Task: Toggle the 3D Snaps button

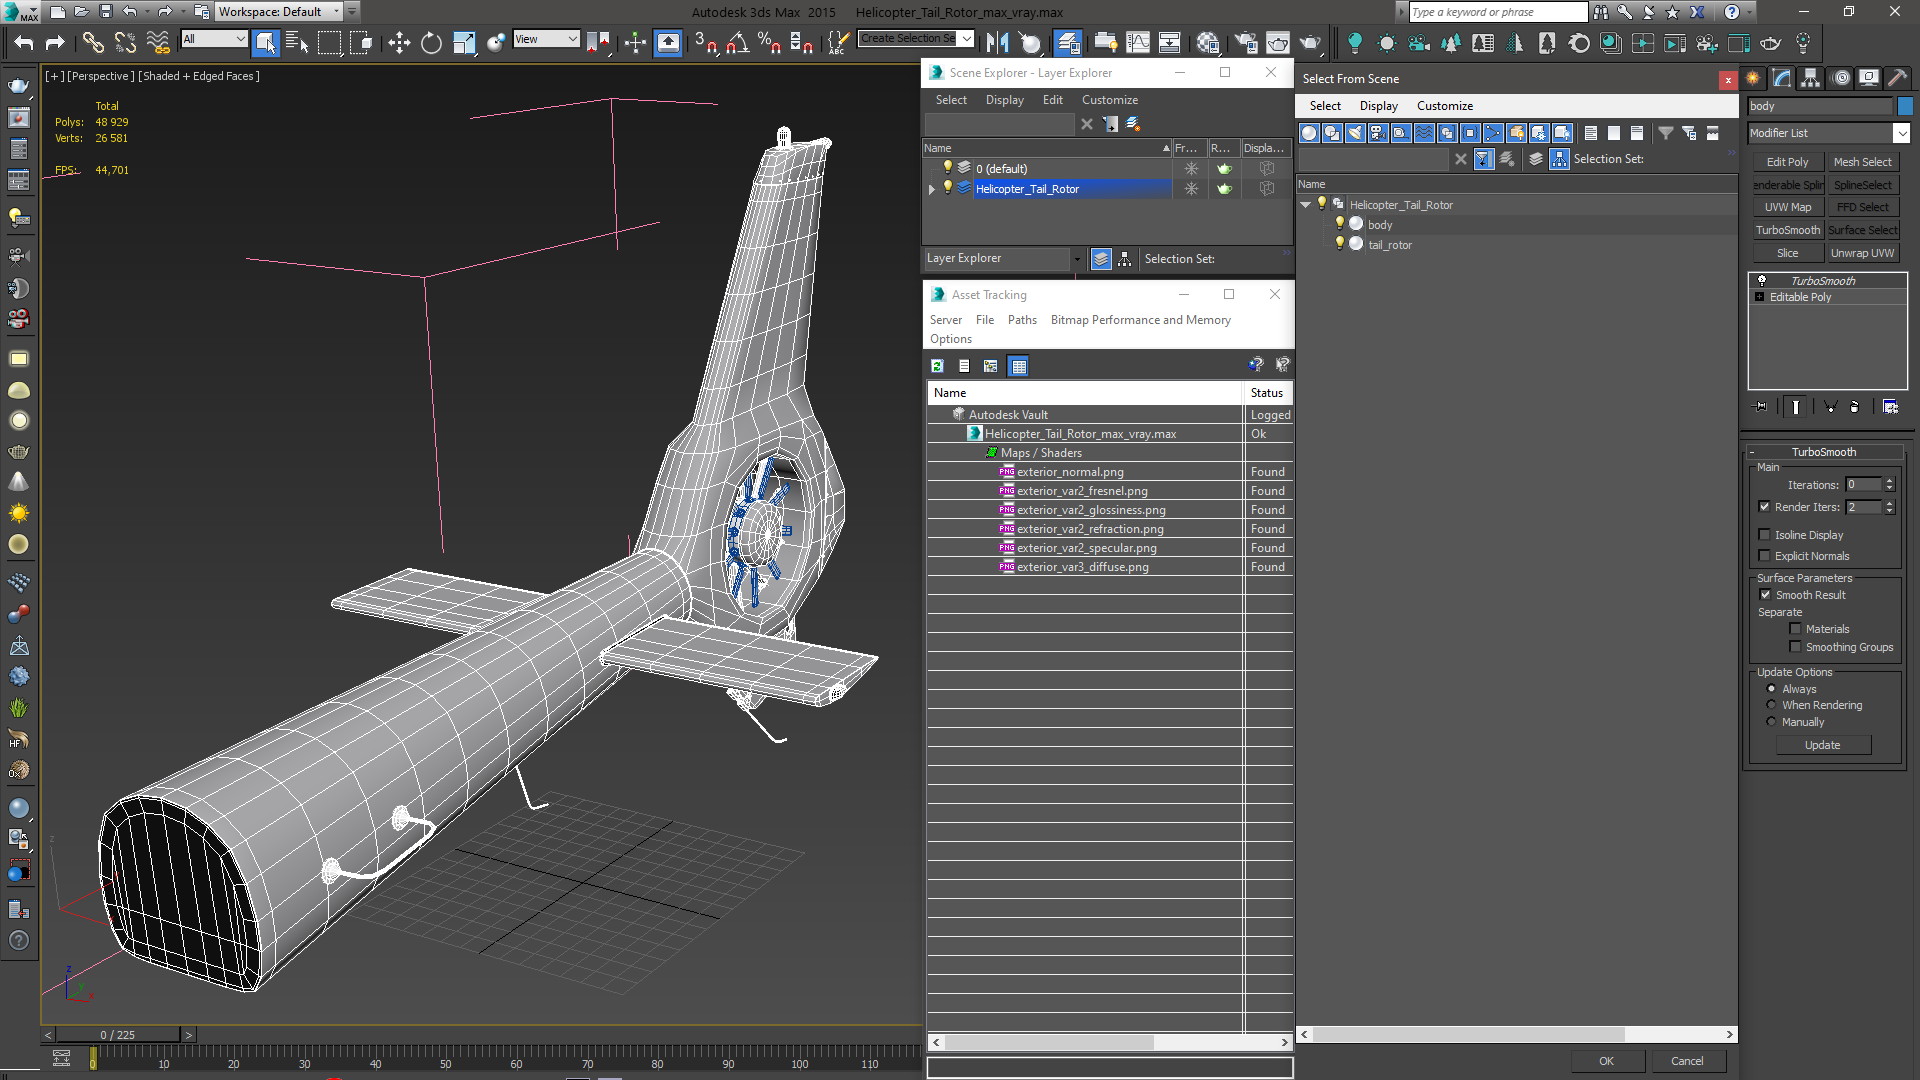Action: point(705,42)
